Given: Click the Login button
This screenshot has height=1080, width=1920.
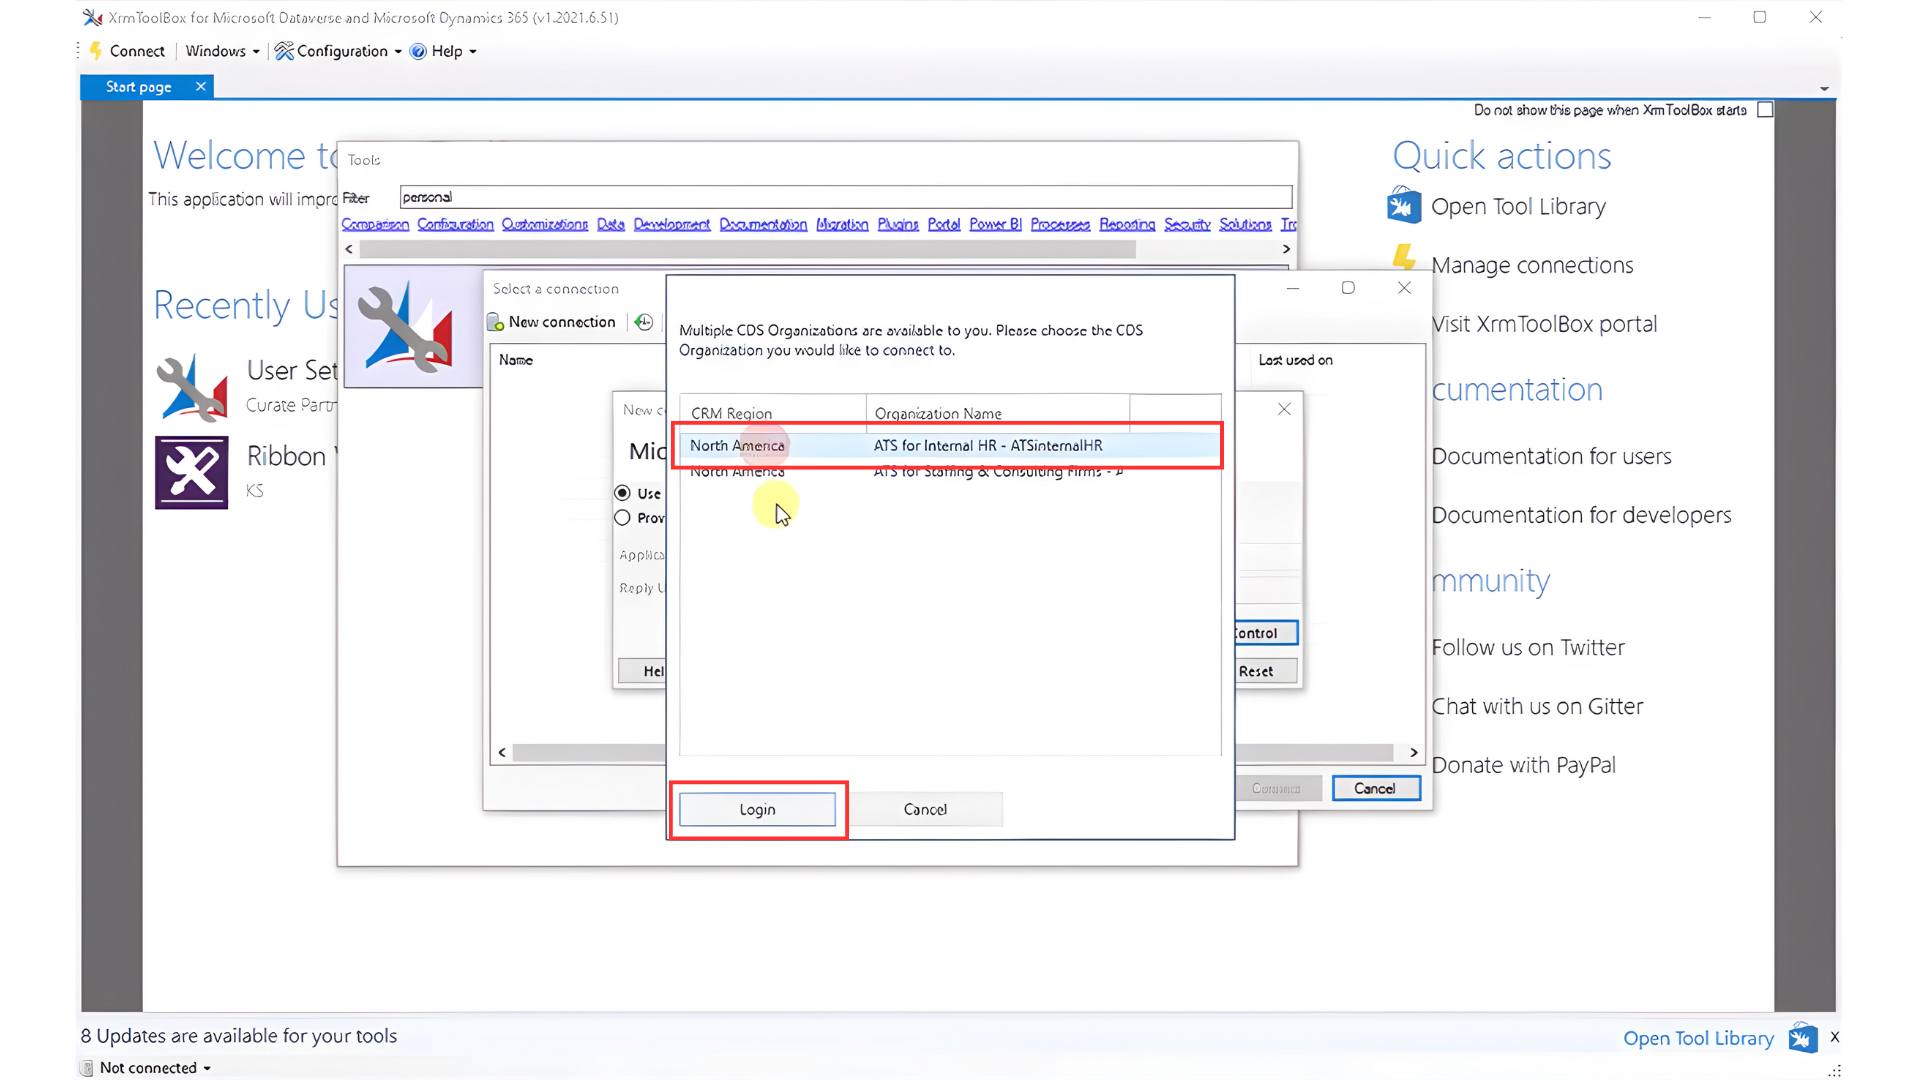Looking at the screenshot, I should (757, 809).
